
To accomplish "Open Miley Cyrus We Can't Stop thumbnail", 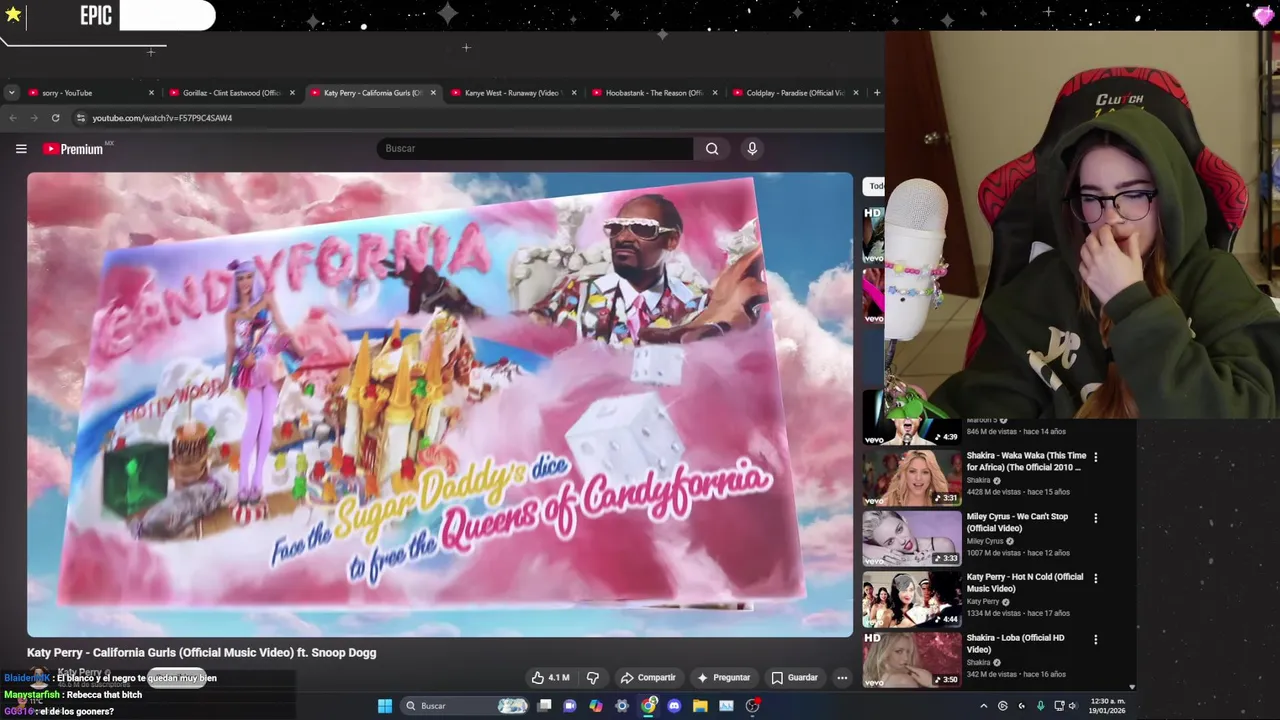I will click(x=912, y=538).
